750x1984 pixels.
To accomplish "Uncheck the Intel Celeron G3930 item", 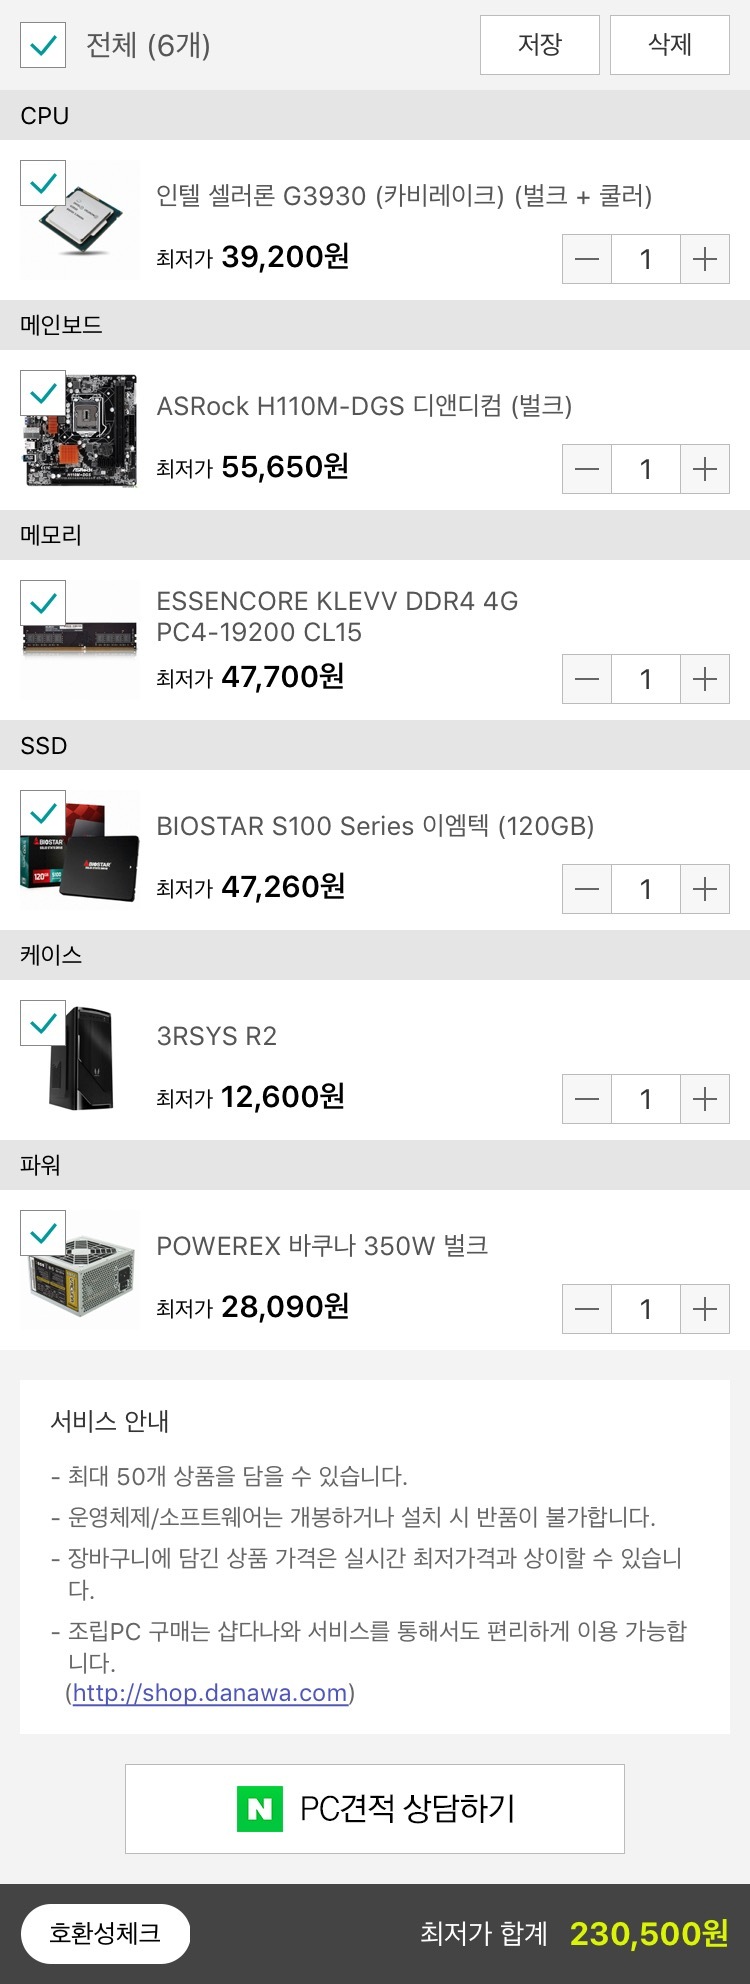I will coord(43,183).
